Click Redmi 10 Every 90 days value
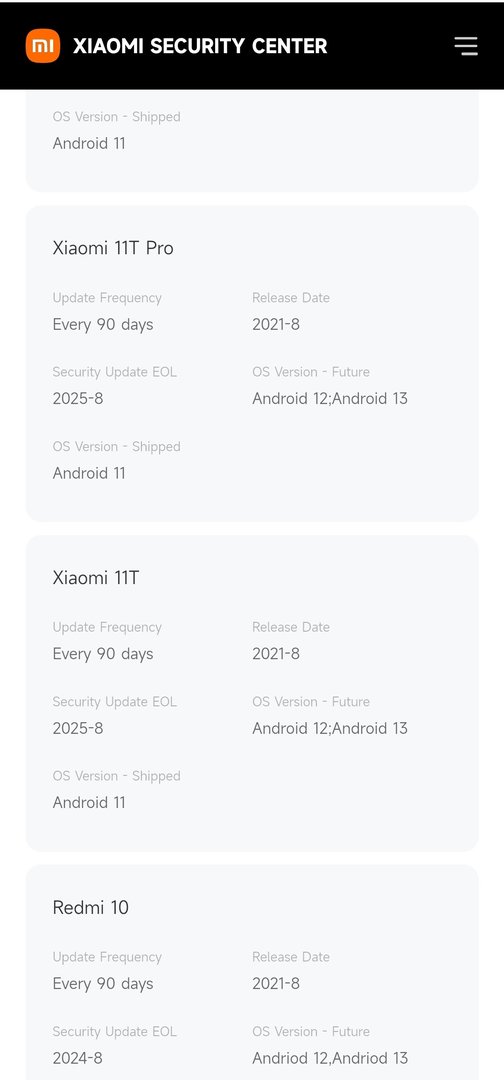This screenshot has width=504, height=1080. pyautogui.click(x=103, y=984)
